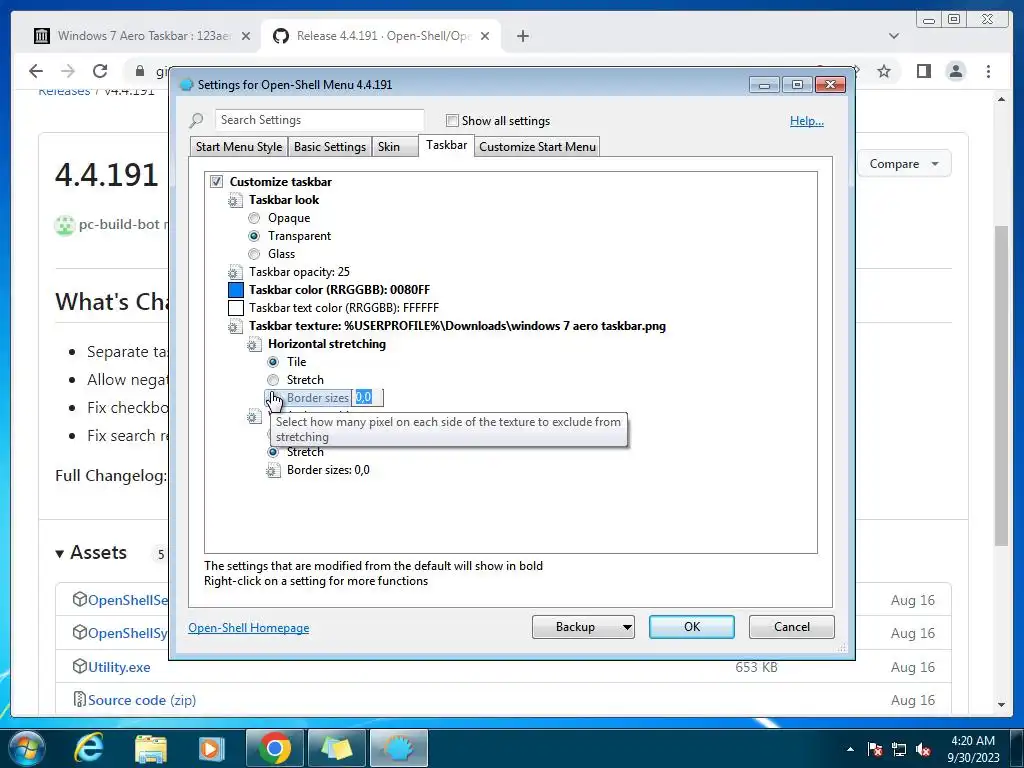
Task: Collapse the Assets section triangle
Action: pyautogui.click(x=59, y=554)
